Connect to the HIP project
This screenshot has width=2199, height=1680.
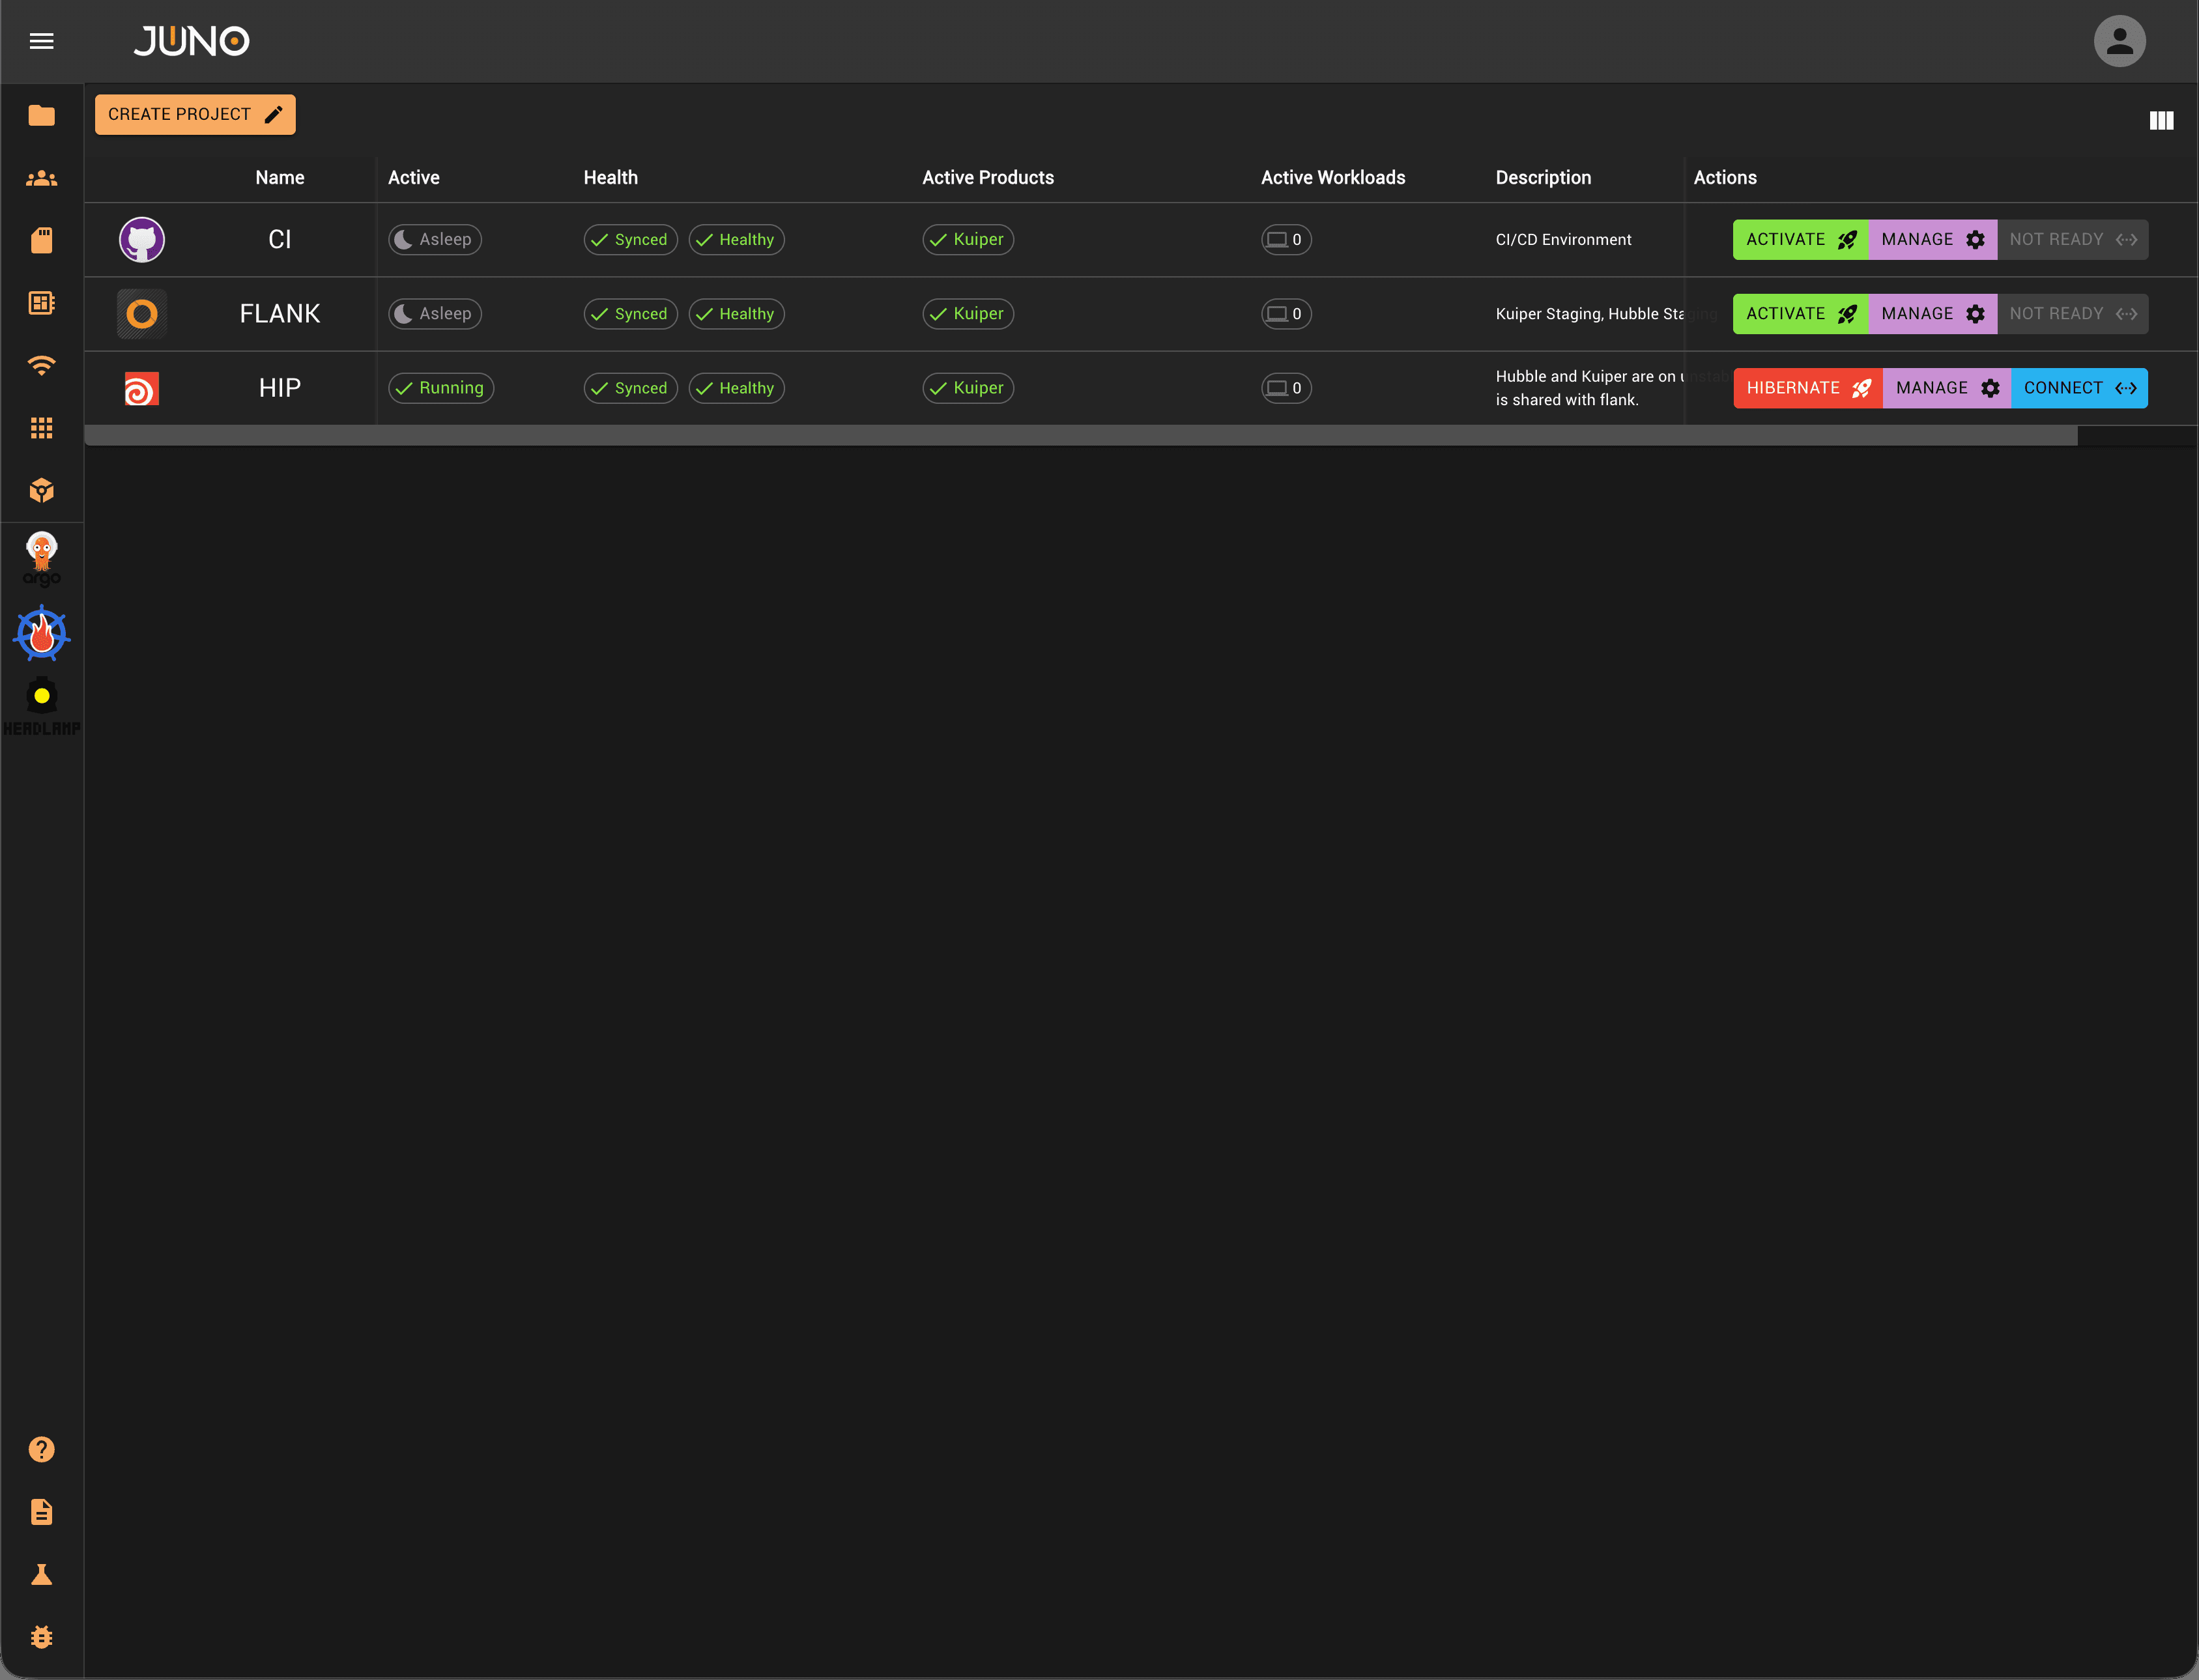2078,388
